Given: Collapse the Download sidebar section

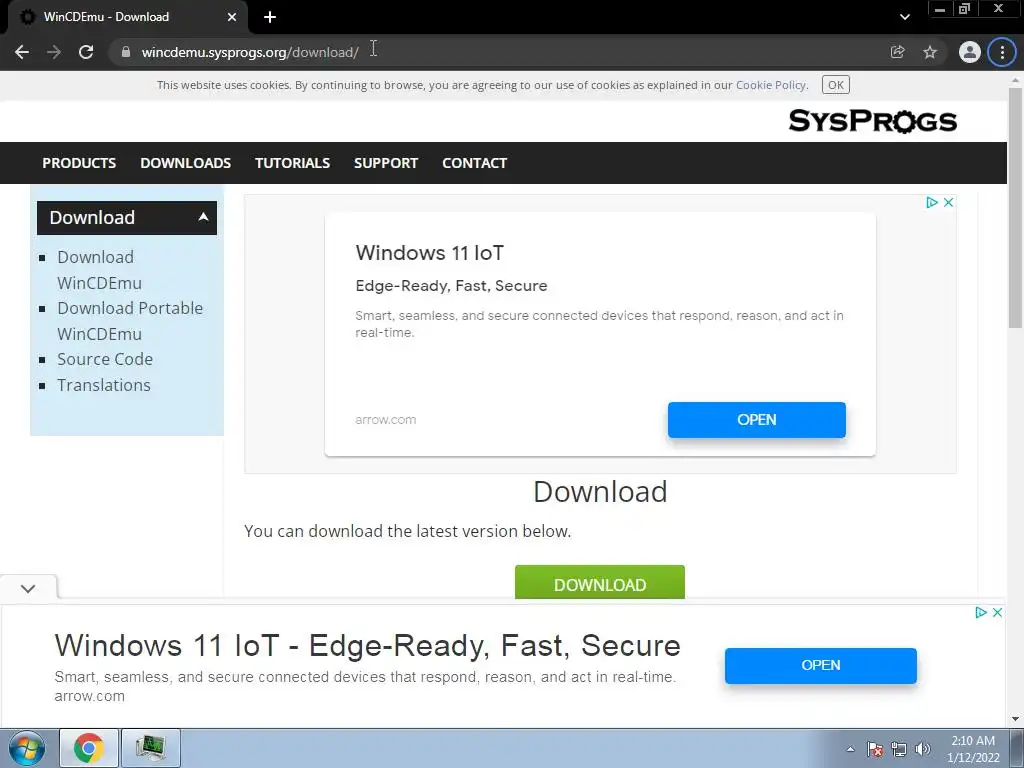Looking at the screenshot, I should 203,217.
